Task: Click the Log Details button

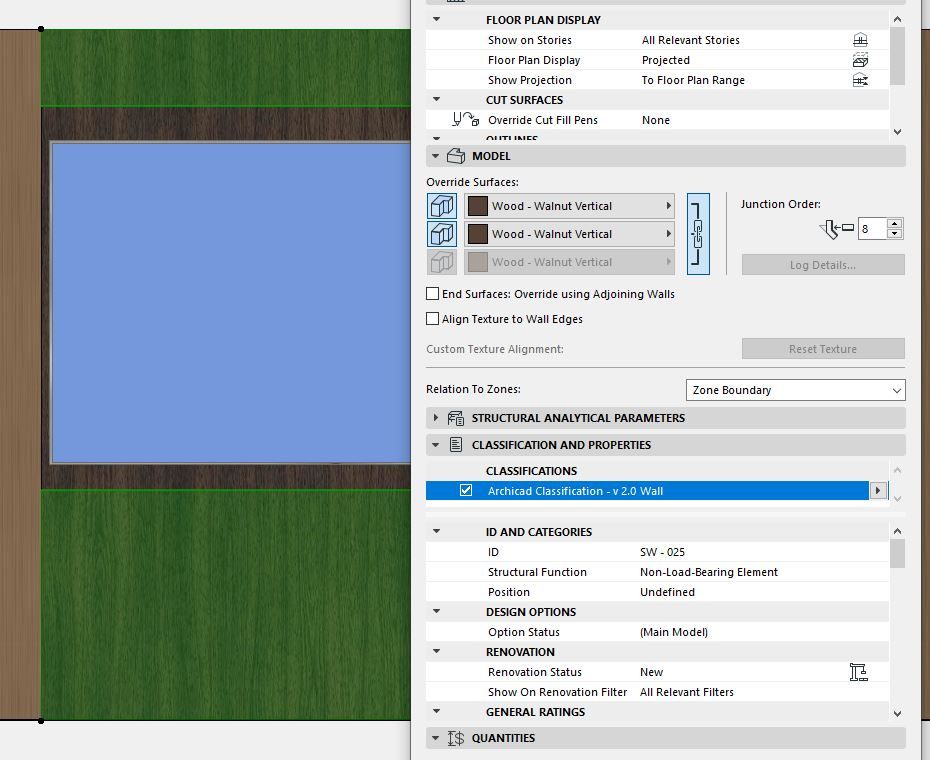Action: tap(823, 265)
